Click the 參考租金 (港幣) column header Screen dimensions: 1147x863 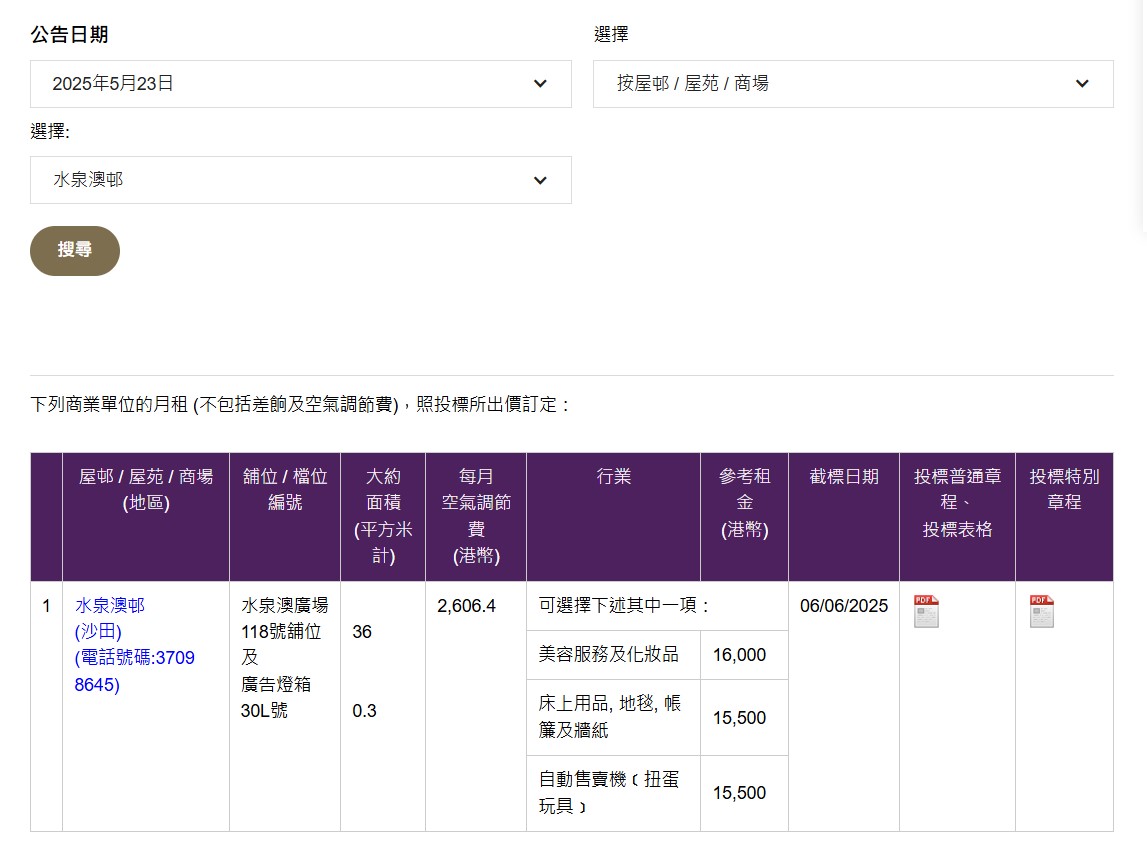(x=744, y=516)
